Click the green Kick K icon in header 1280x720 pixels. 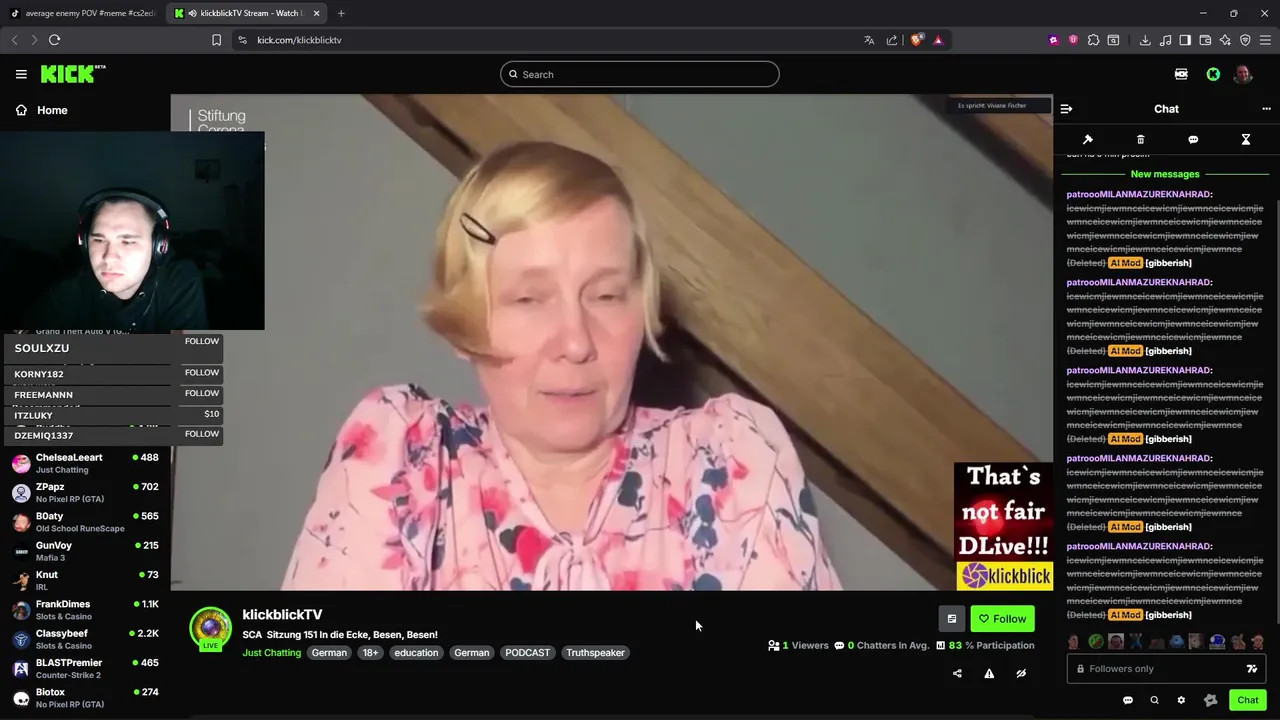pos(1213,74)
